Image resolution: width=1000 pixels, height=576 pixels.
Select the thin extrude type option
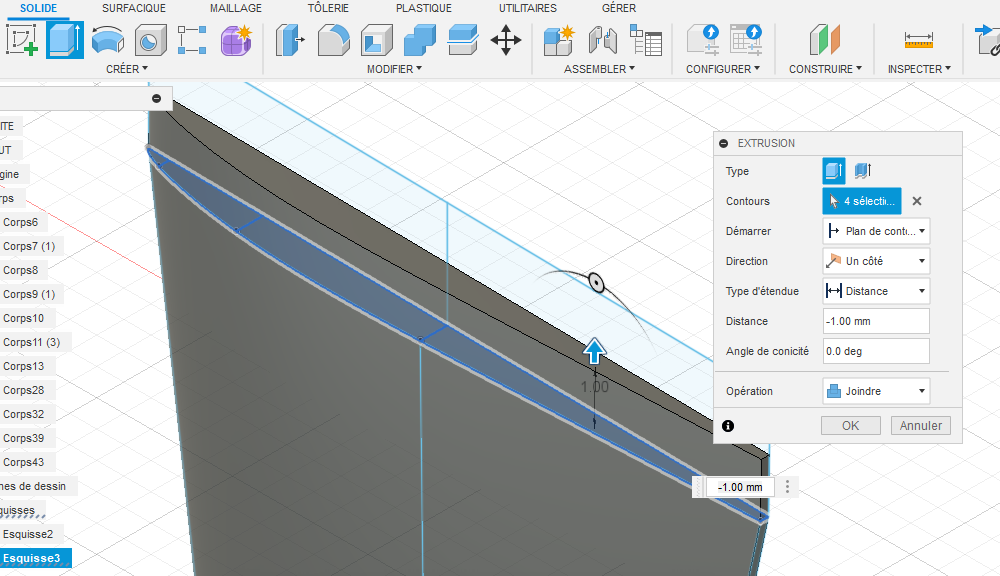864,171
